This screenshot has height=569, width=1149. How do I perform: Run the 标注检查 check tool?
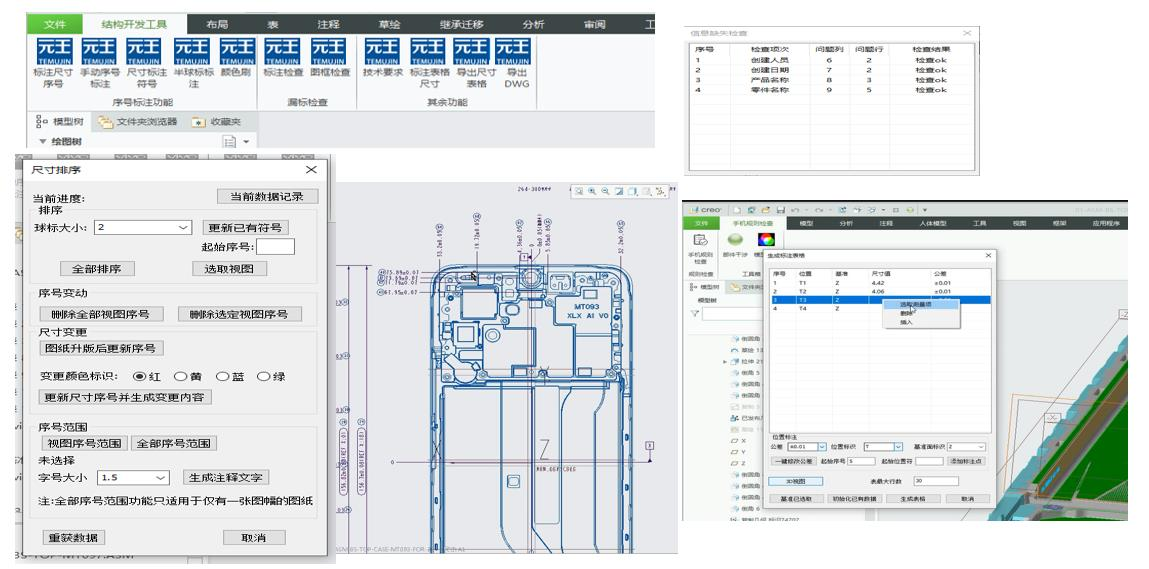click(282, 54)
